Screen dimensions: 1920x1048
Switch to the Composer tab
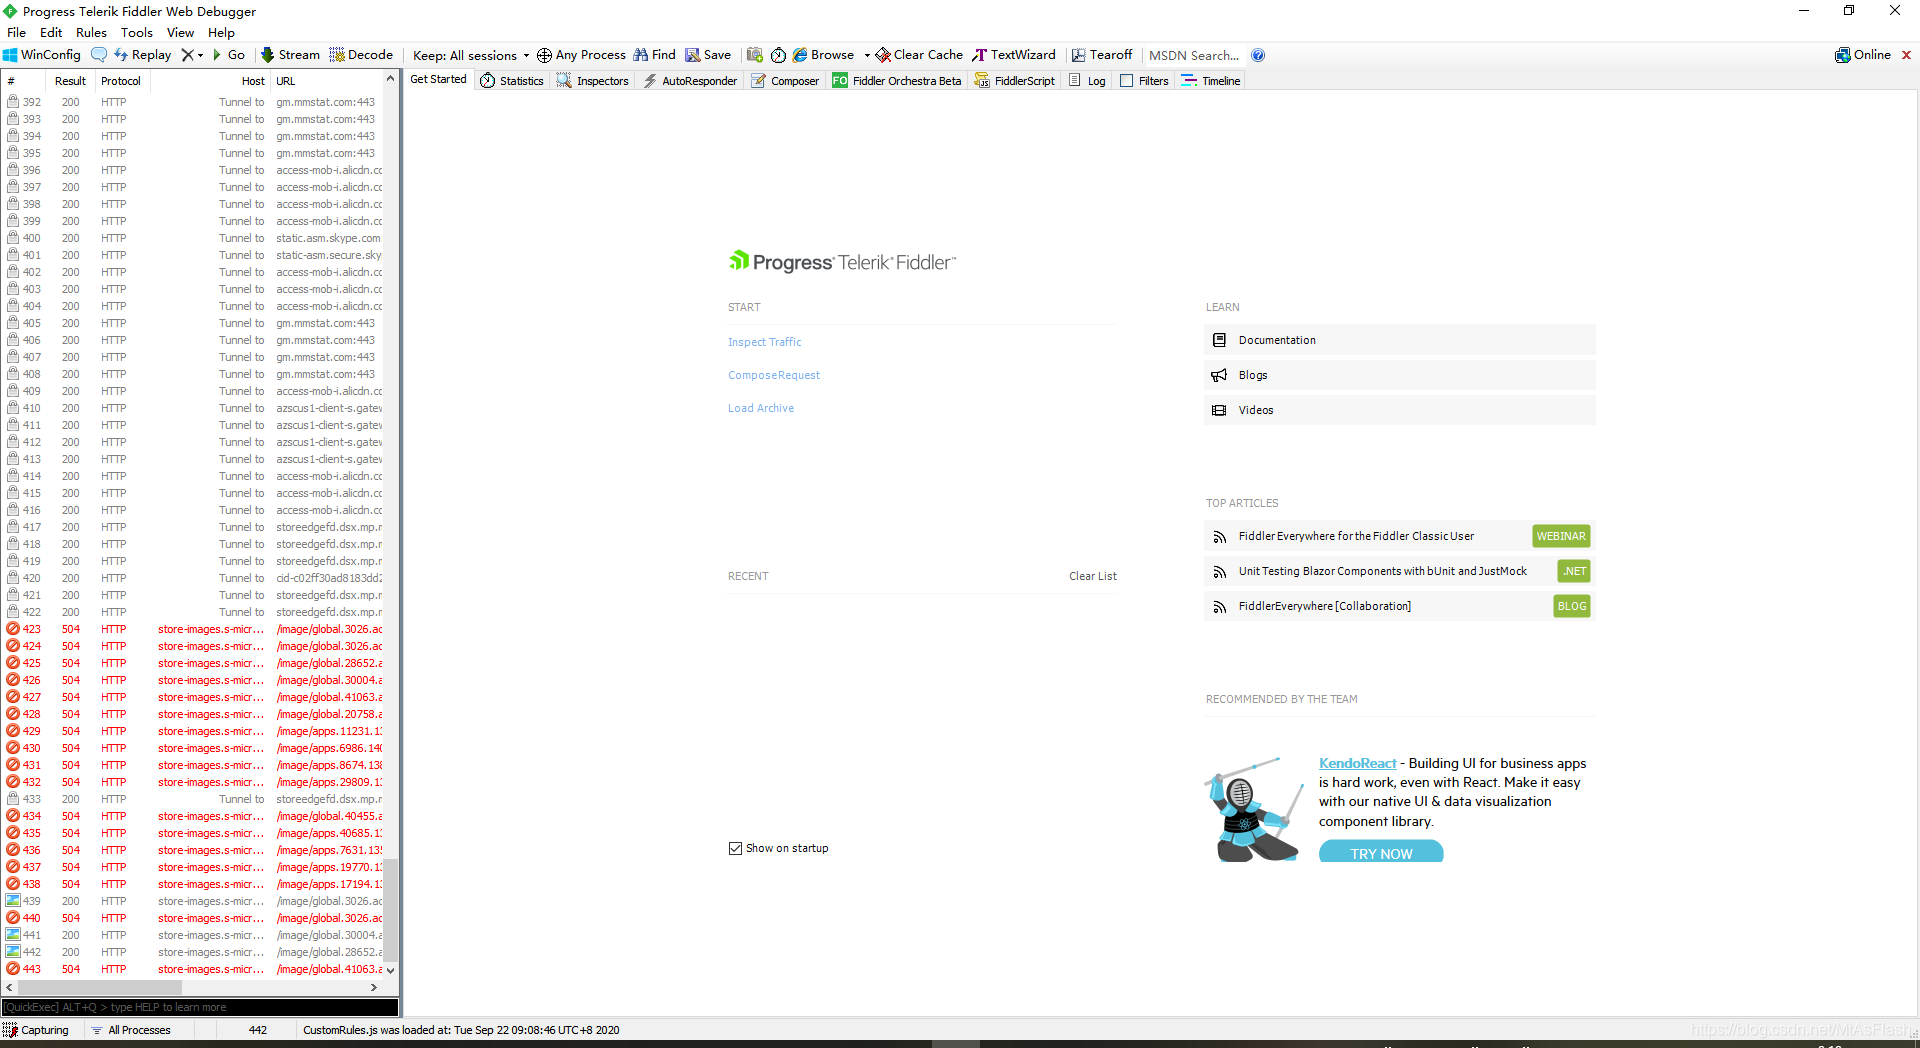coord(785,81)
